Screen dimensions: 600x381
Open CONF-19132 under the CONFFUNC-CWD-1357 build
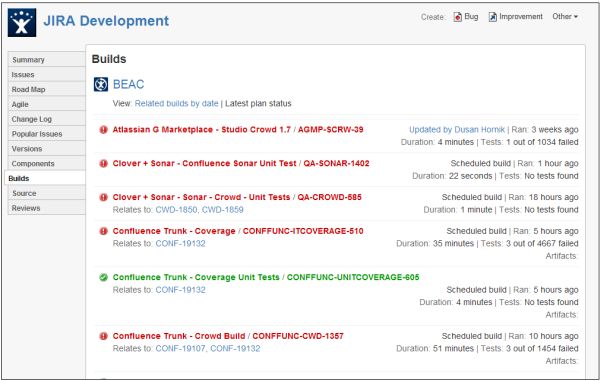click(235, 348)
